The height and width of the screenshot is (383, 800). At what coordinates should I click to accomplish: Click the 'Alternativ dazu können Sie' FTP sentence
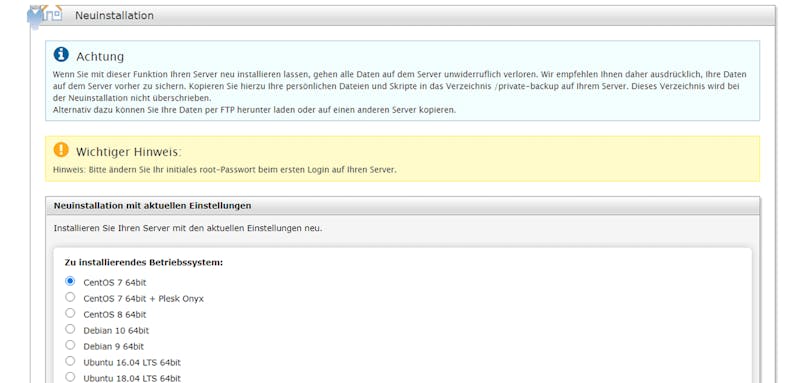click(254, 110)
